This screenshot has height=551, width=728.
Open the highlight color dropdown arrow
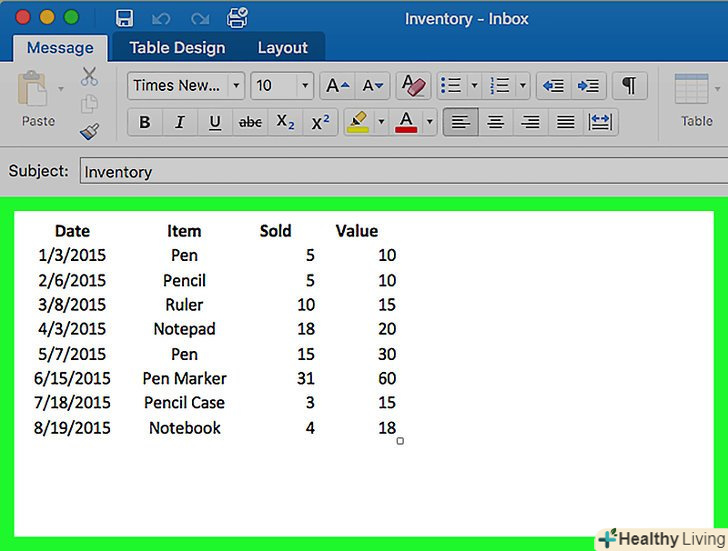coord(381,122)
